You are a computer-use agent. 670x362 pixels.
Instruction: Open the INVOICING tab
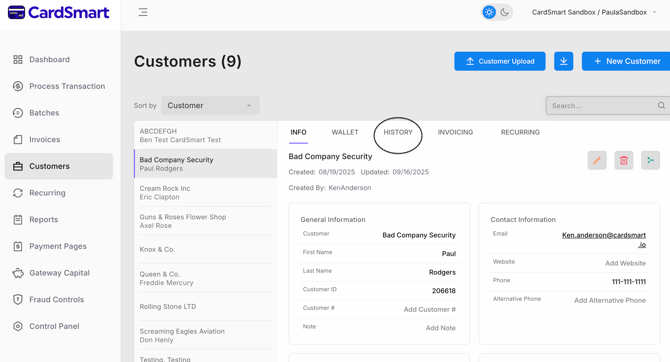click(x=455, y=132)
